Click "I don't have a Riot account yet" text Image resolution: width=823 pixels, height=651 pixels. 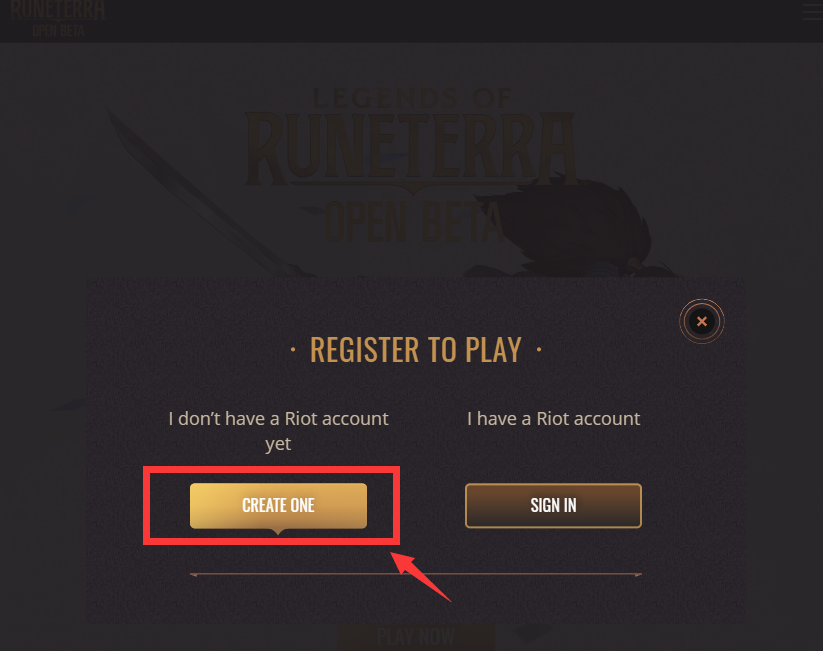(x=278, y=431)
